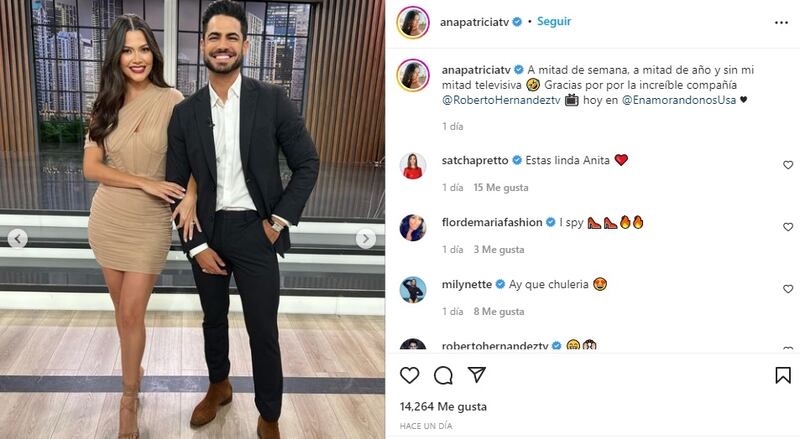Show the 14,264 Me gusta likes list
This screenshot has height=439, width=800.
coord(443,407)
